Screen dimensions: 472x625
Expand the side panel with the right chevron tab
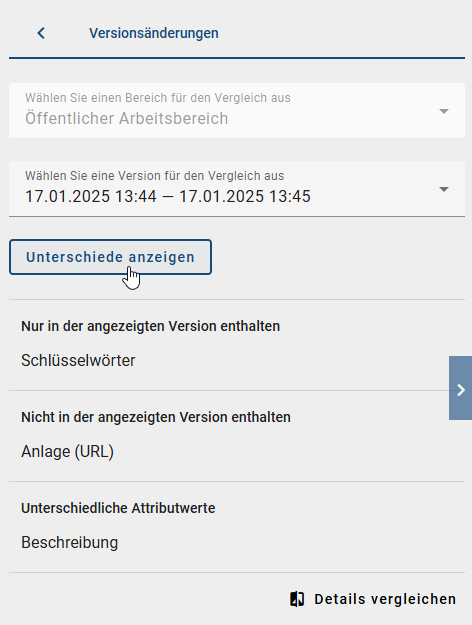click(x=460, y=388)
